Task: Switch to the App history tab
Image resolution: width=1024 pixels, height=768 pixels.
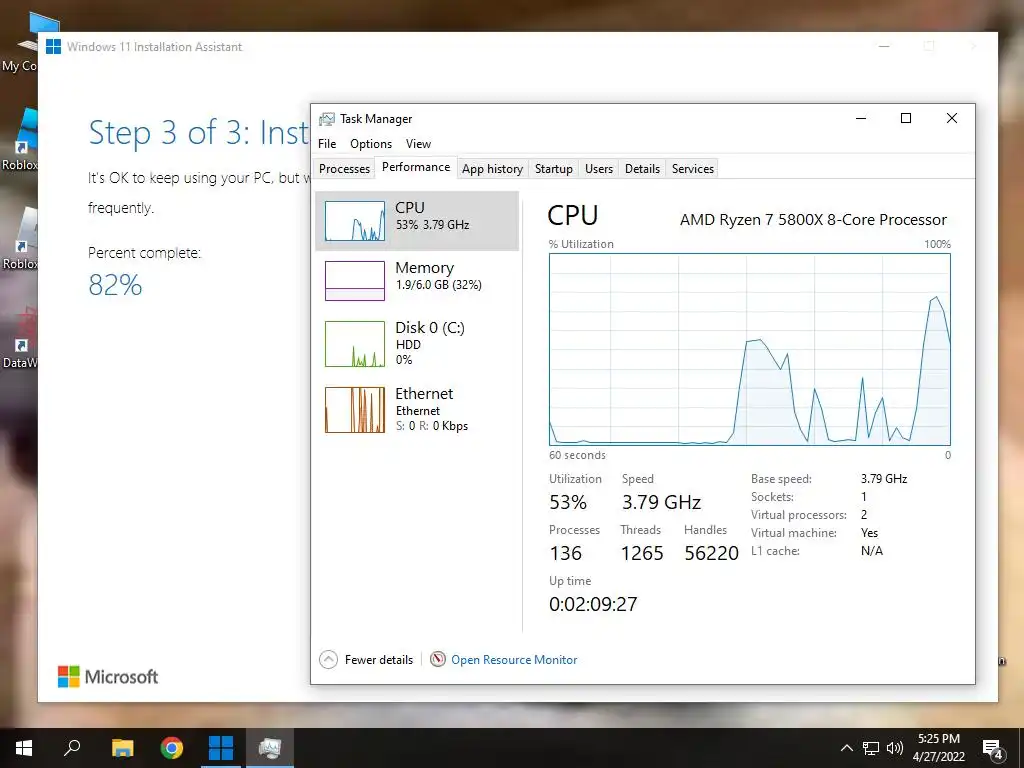Action: point(492,168)
